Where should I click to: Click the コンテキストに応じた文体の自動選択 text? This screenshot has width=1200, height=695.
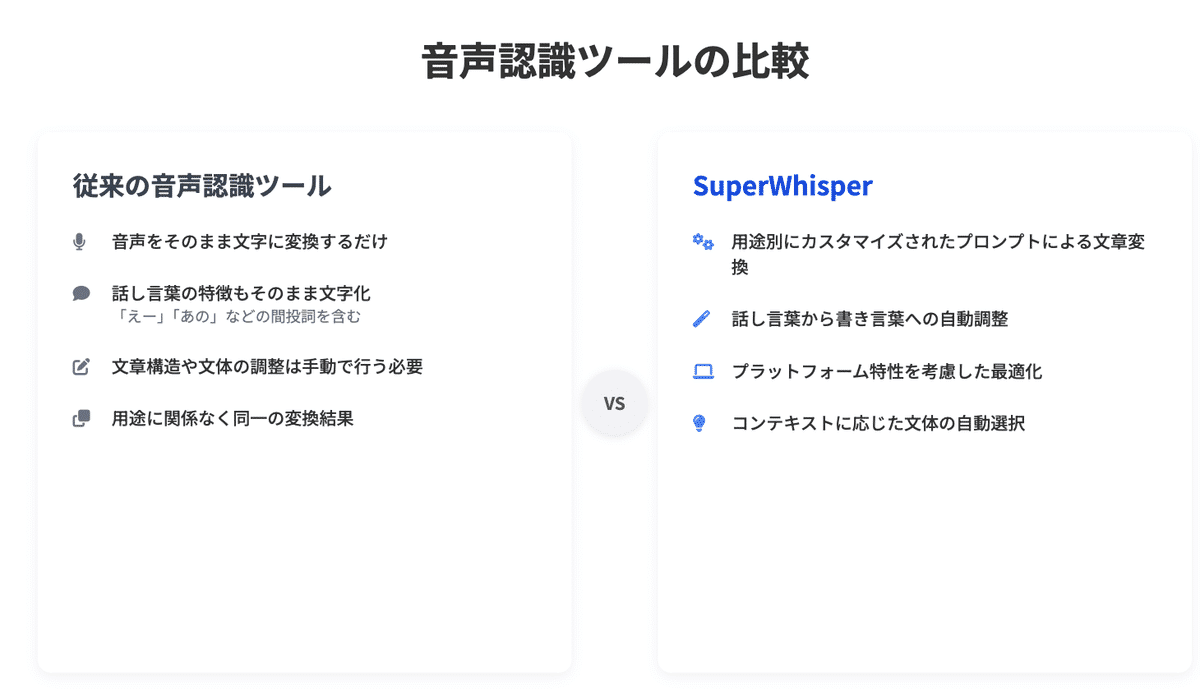point(878,423)
